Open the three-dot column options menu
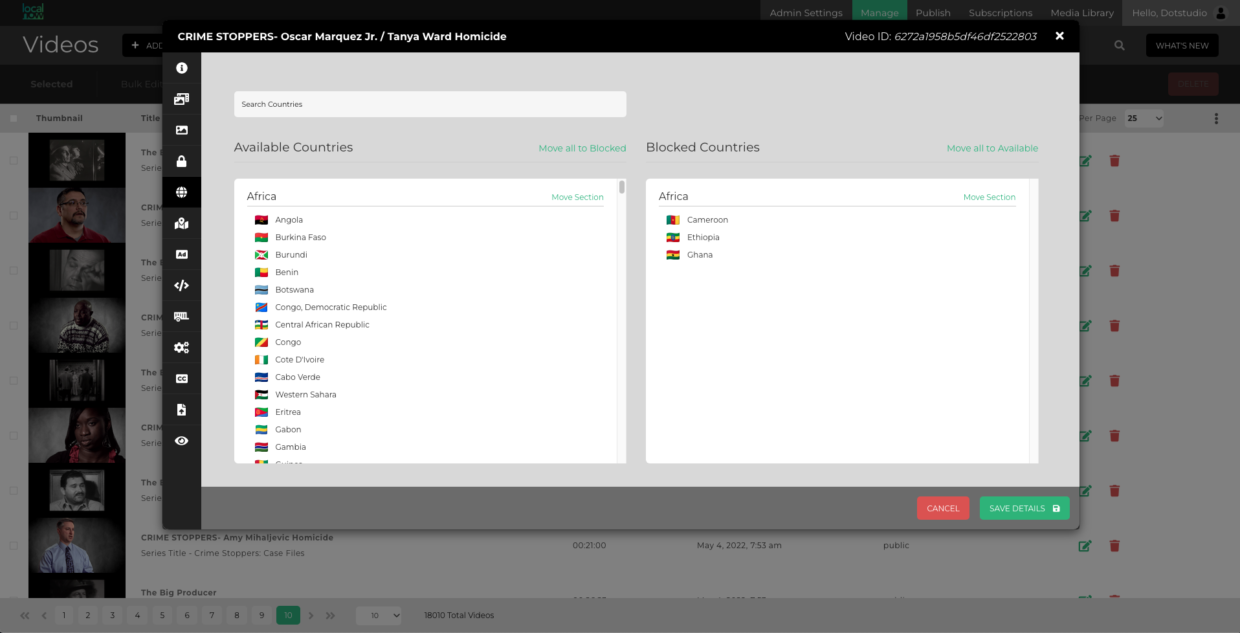This screenshot has width=1240, height=633. 1216,117
